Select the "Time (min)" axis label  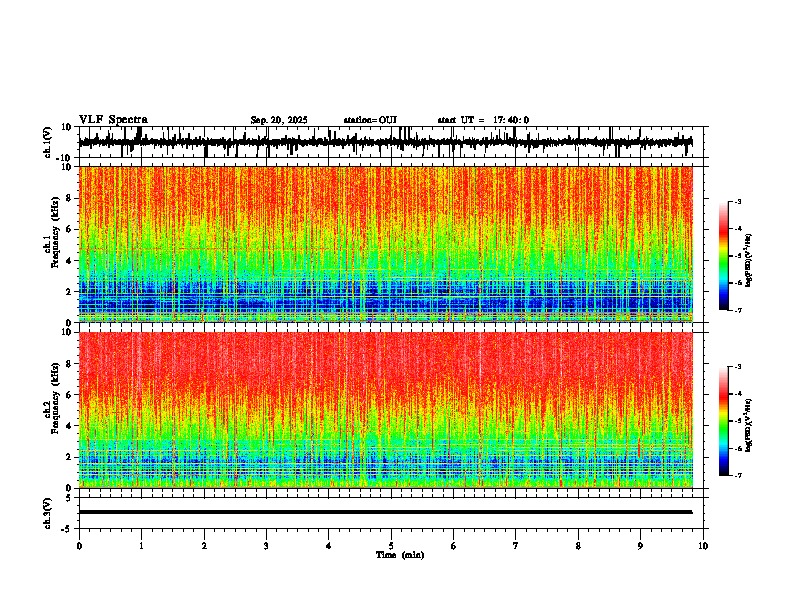tap(400, 555)
